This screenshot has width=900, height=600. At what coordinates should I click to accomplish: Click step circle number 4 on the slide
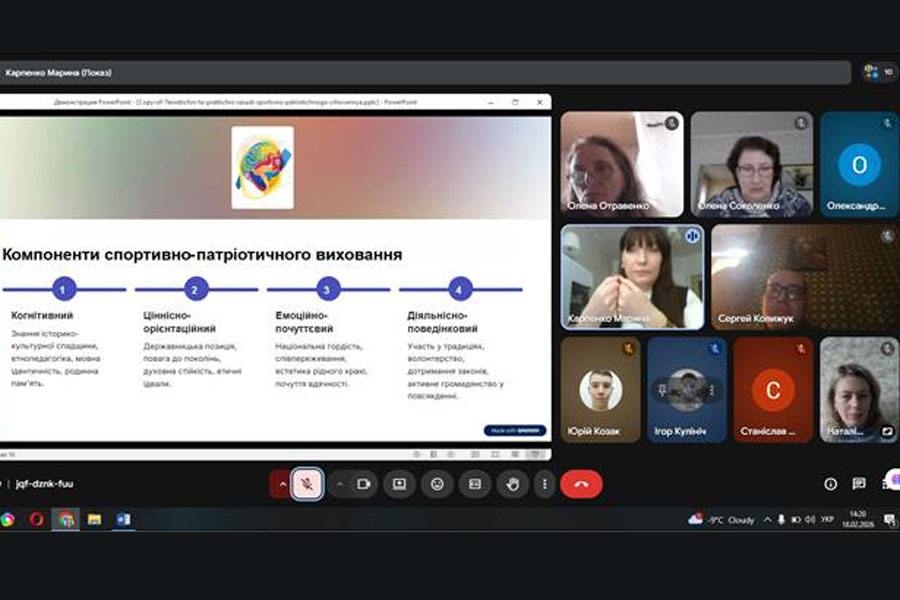[460, 289]
